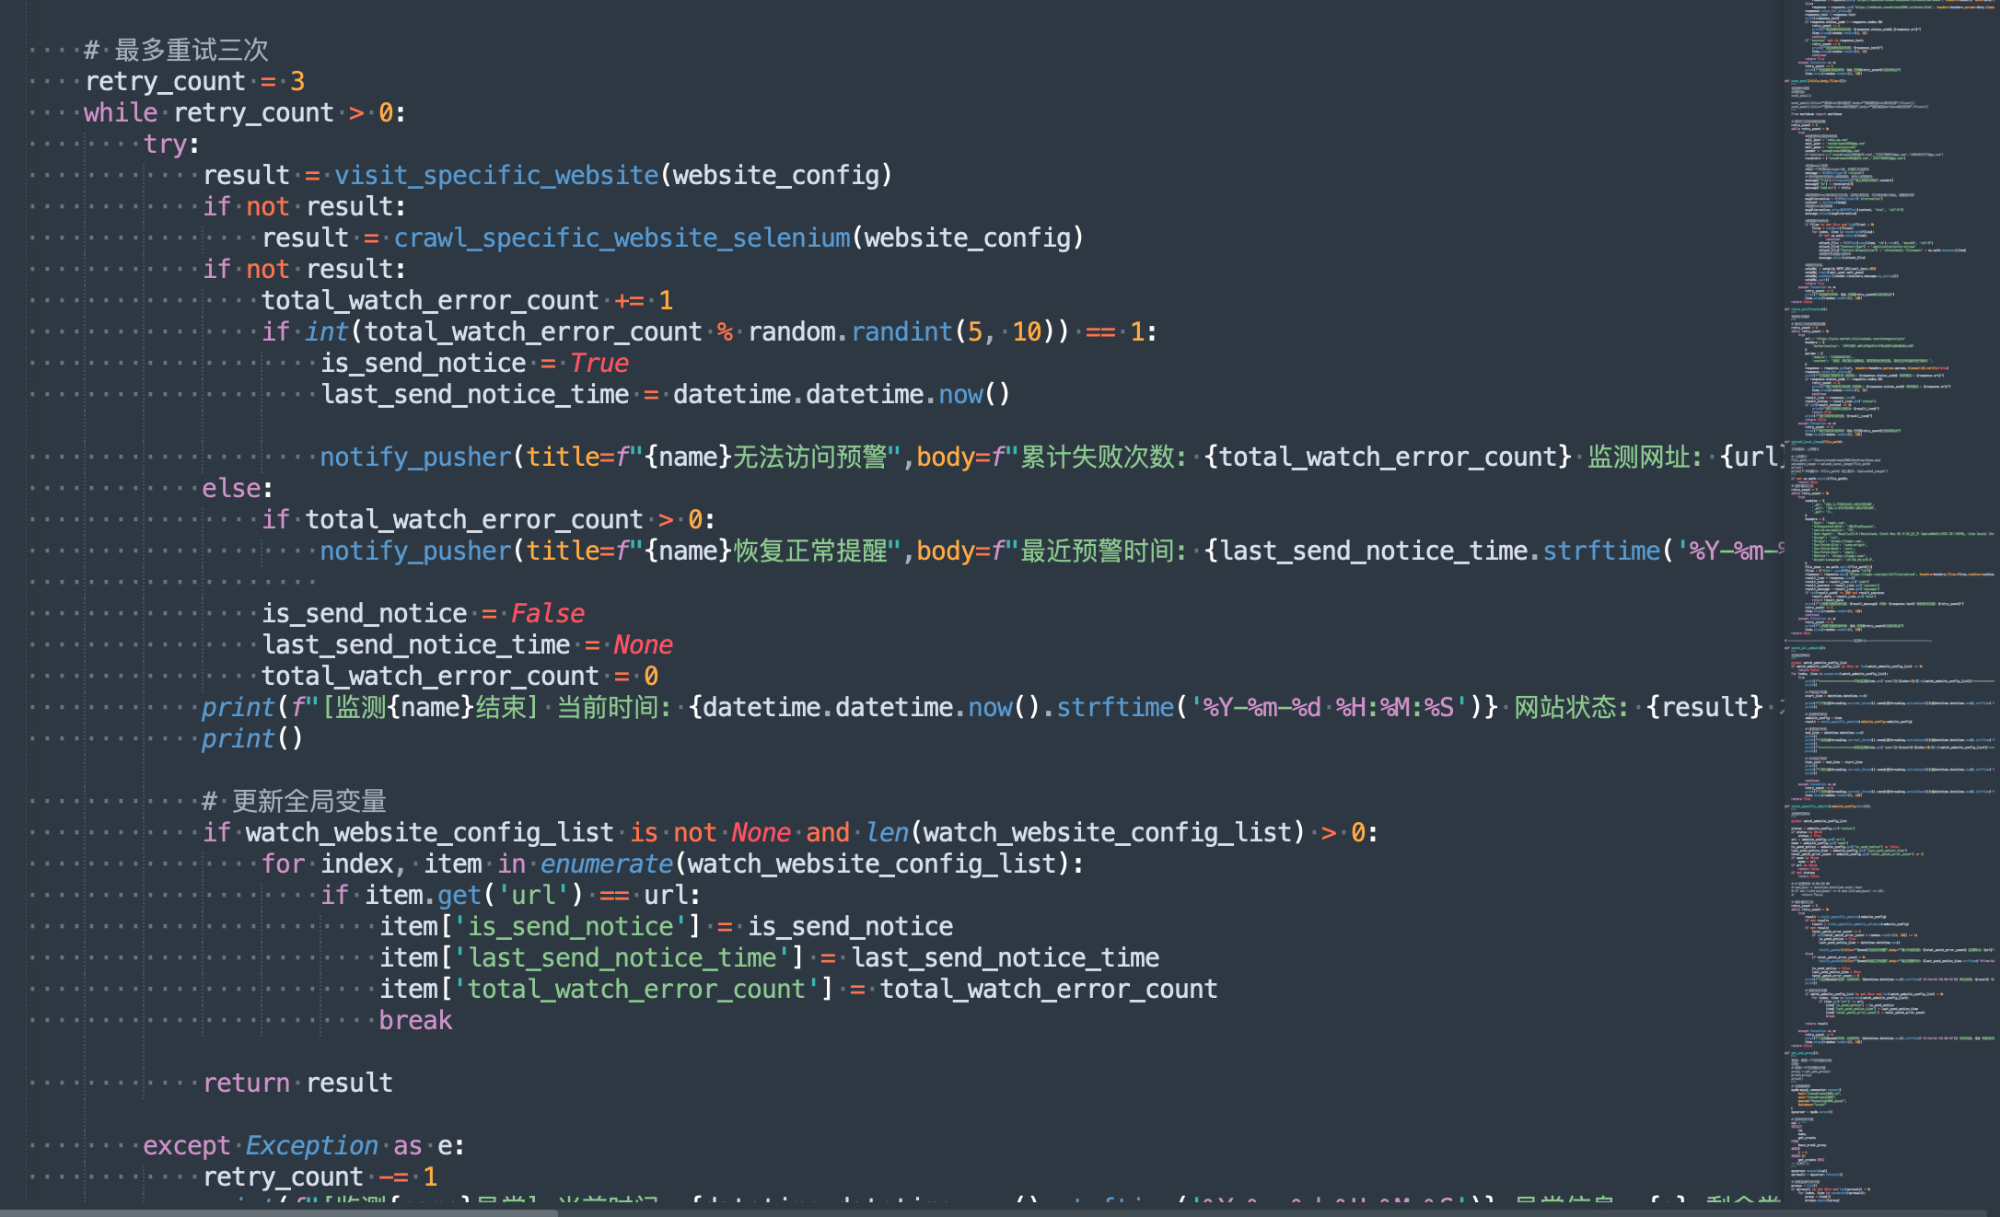2000x1217 pixels.
Task: Click the 'retry_count = 3' assignment line
Action: (x=194, y=81)
